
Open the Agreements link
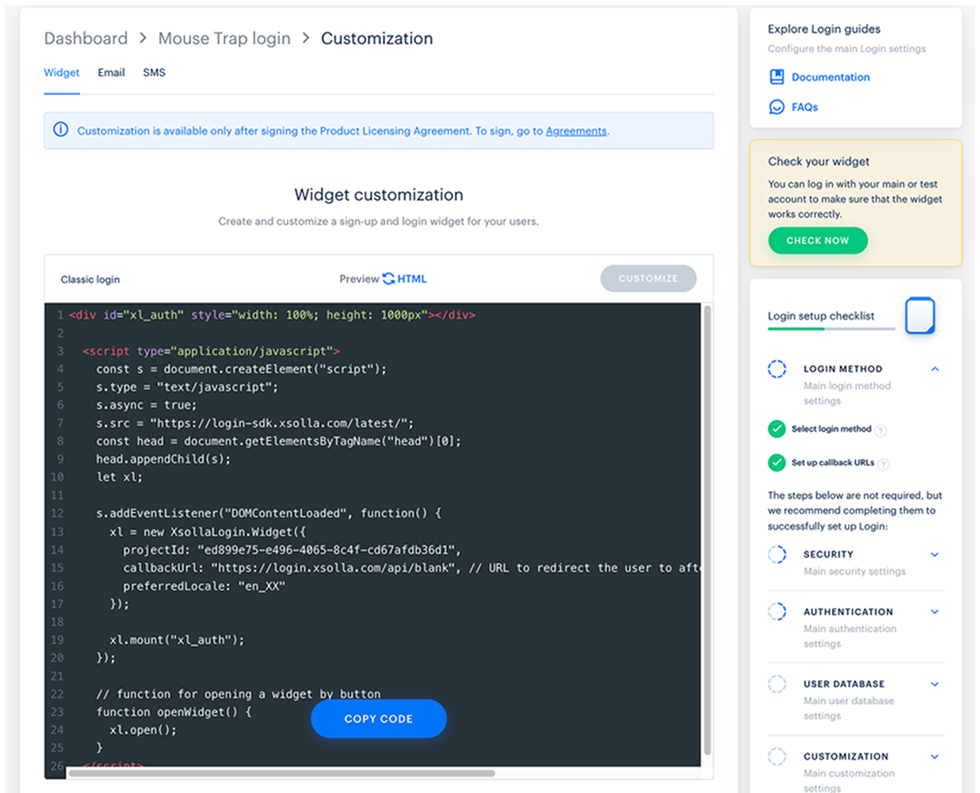[x=576, y=131]
